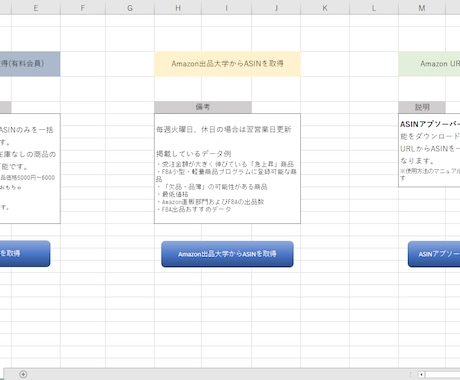Click the line 'Amazon直販部門およびFBAの出品数'
The height and width of the screenshot is (380, 460).
click(210, 202)
